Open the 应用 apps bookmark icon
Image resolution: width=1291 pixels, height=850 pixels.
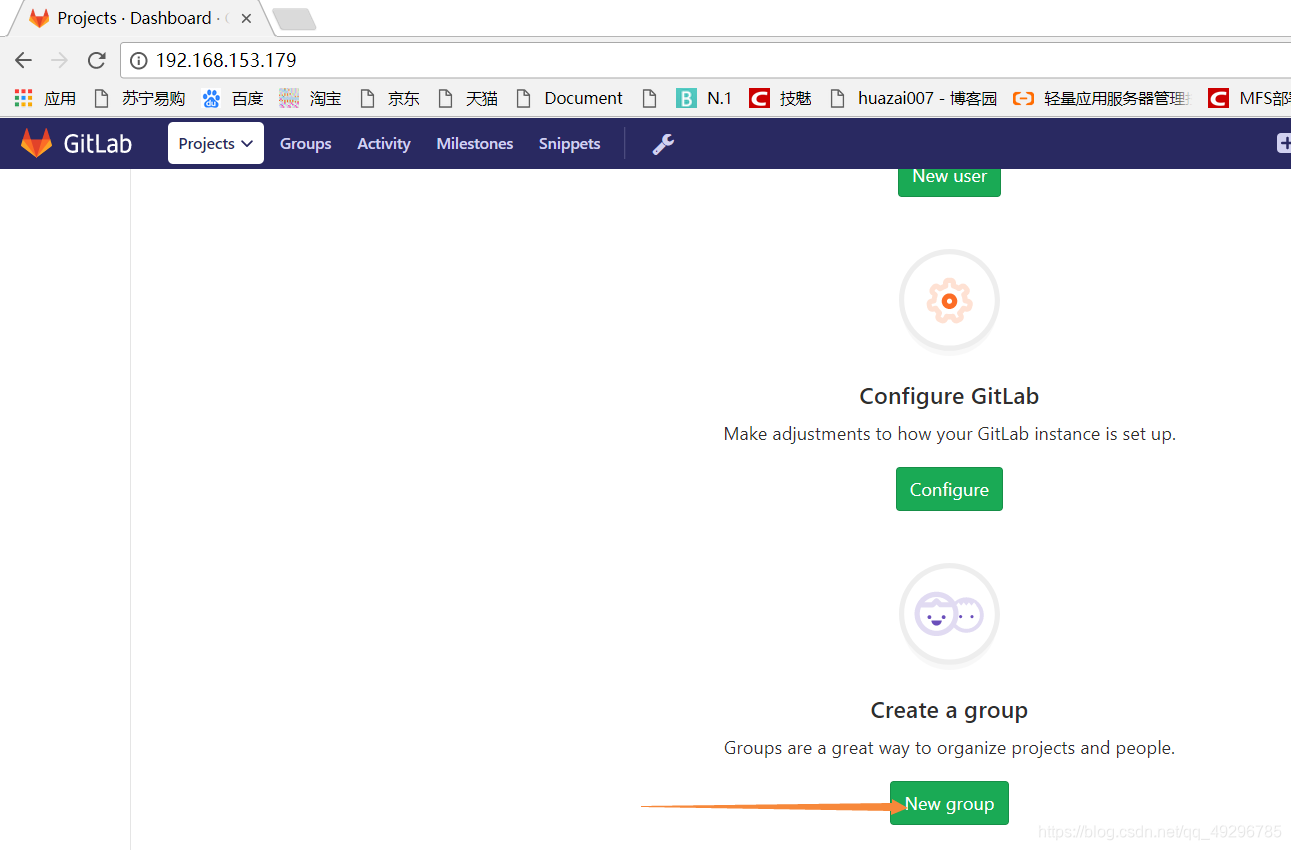23,98
